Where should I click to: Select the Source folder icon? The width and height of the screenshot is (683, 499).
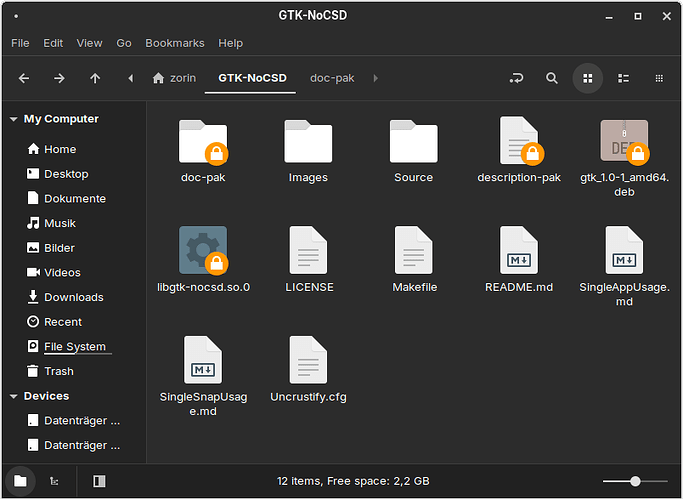(x=413, y=142)
